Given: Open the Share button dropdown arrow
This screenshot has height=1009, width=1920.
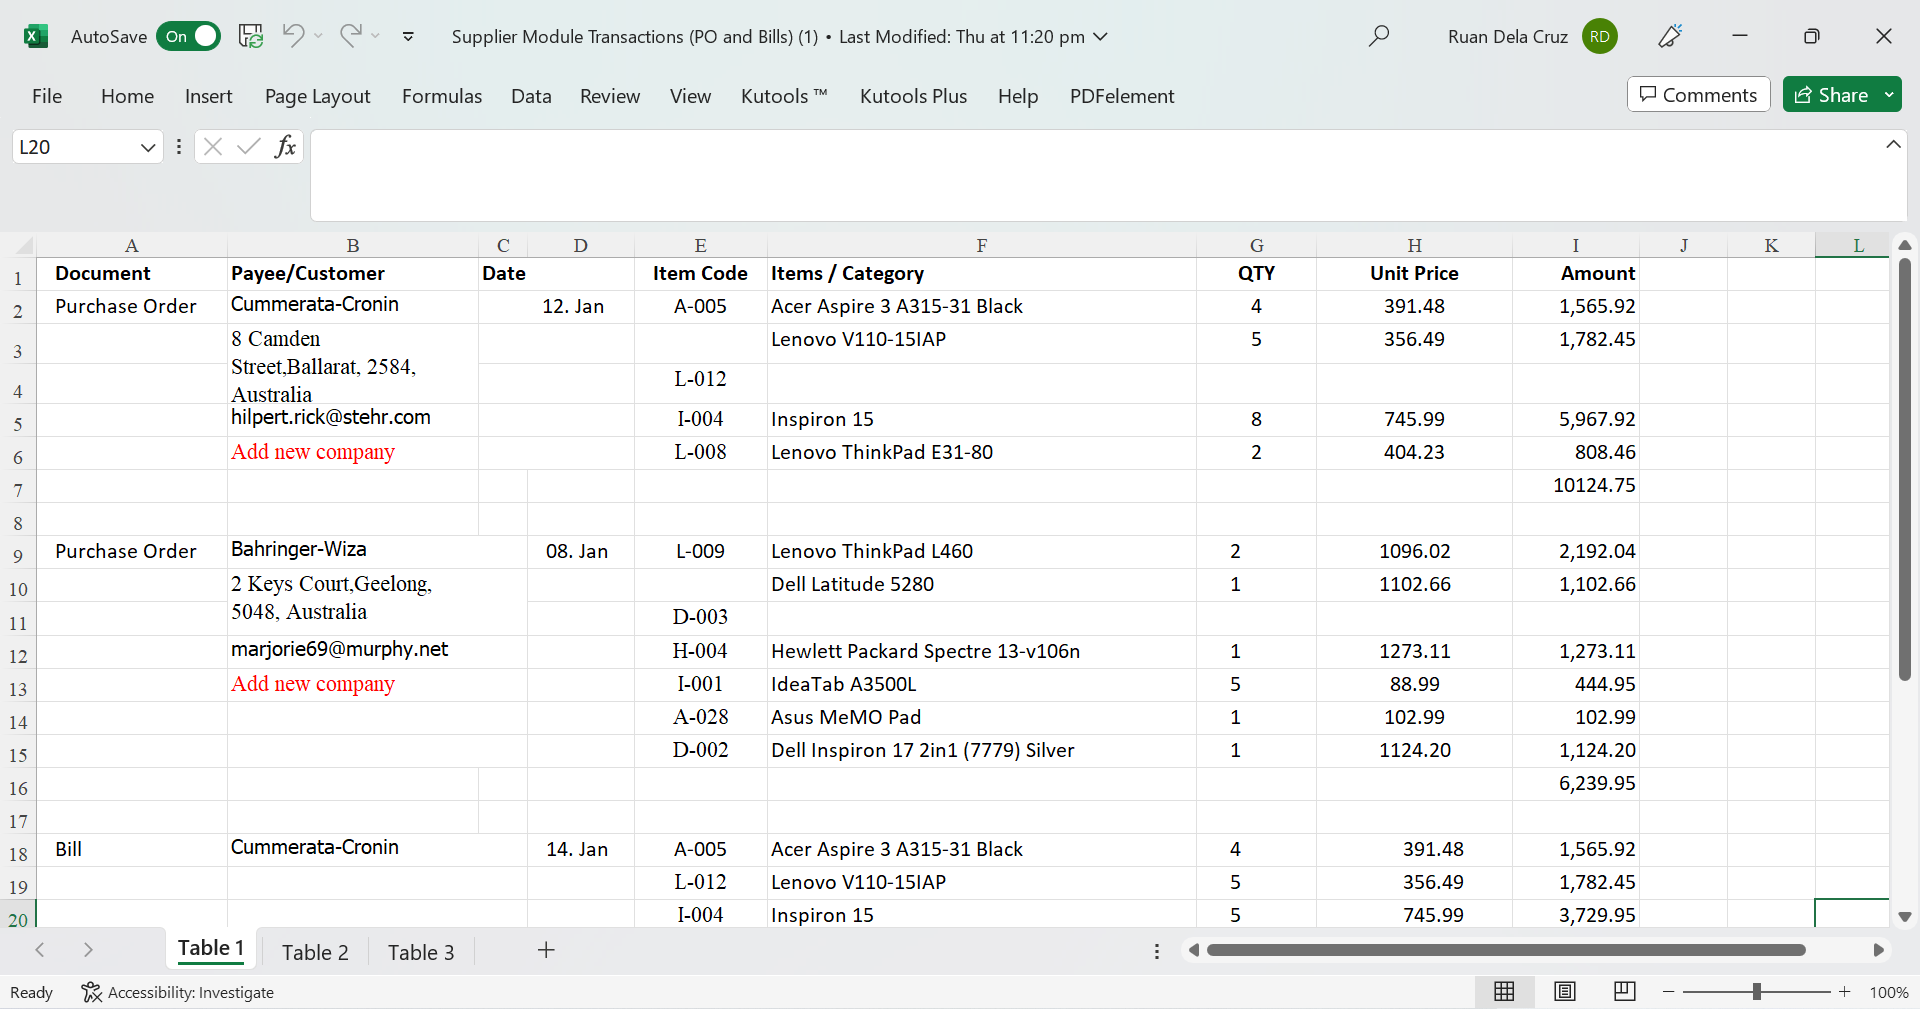Looking at the screenshot, I should tap(1889, 95).
